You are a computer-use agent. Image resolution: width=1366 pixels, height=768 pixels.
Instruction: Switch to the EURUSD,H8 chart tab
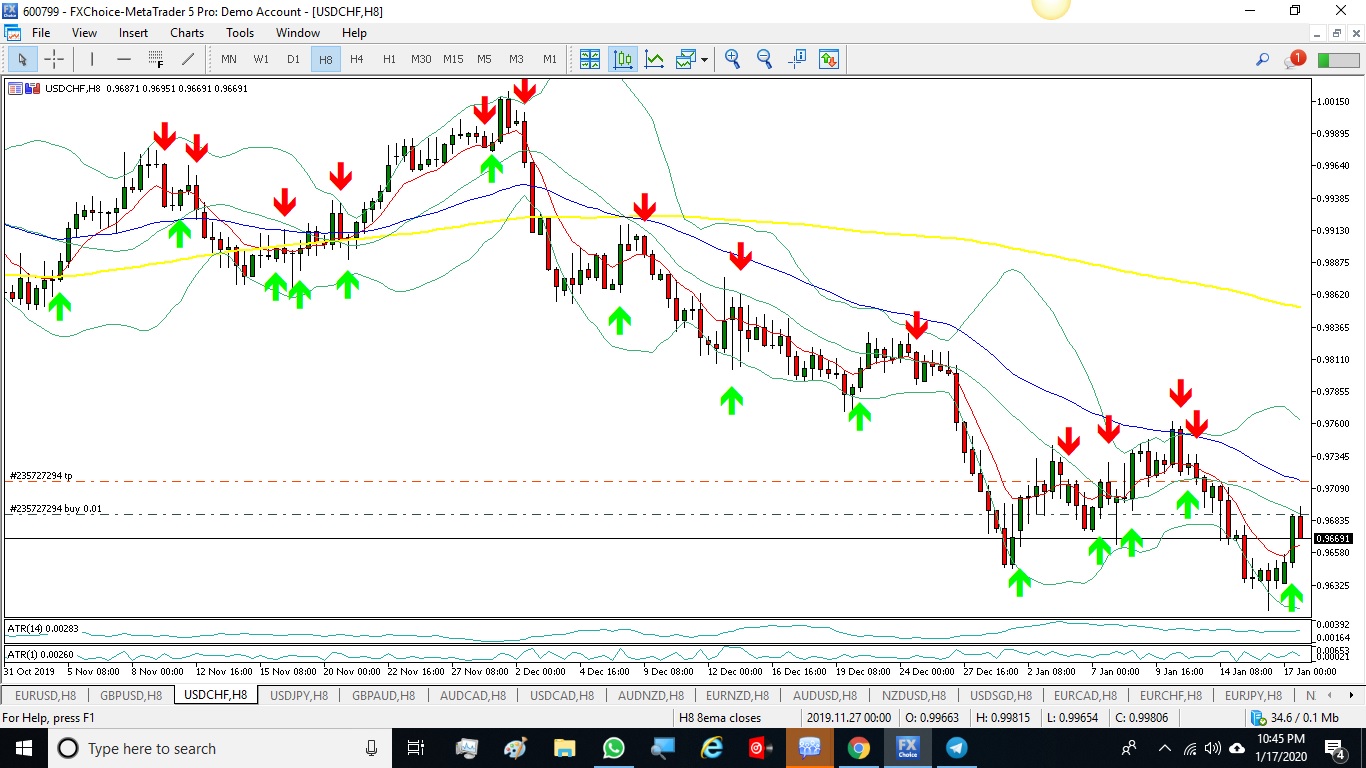pyautogui.click(x=45, y=695)
